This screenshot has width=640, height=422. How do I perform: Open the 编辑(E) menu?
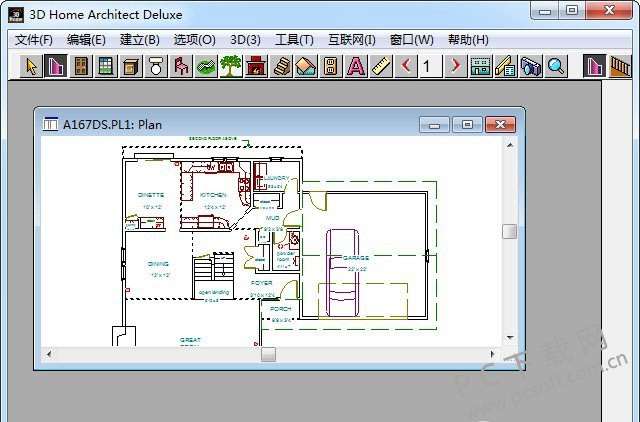86,40
